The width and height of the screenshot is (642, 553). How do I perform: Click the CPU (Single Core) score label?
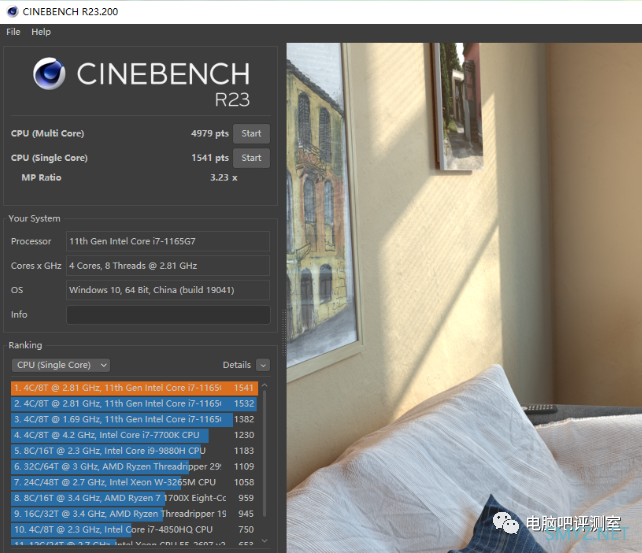pyautogui.click(x=49, y=158)
